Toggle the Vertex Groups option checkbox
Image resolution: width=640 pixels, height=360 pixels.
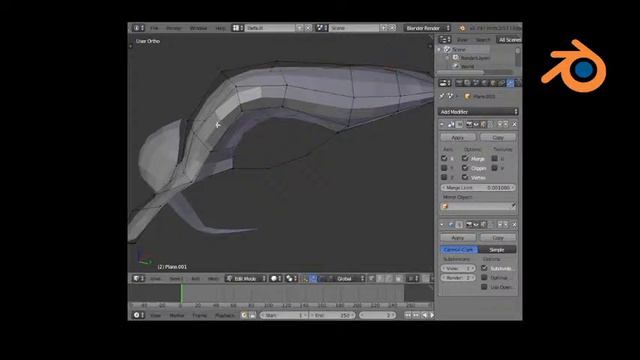coord(465,177)
